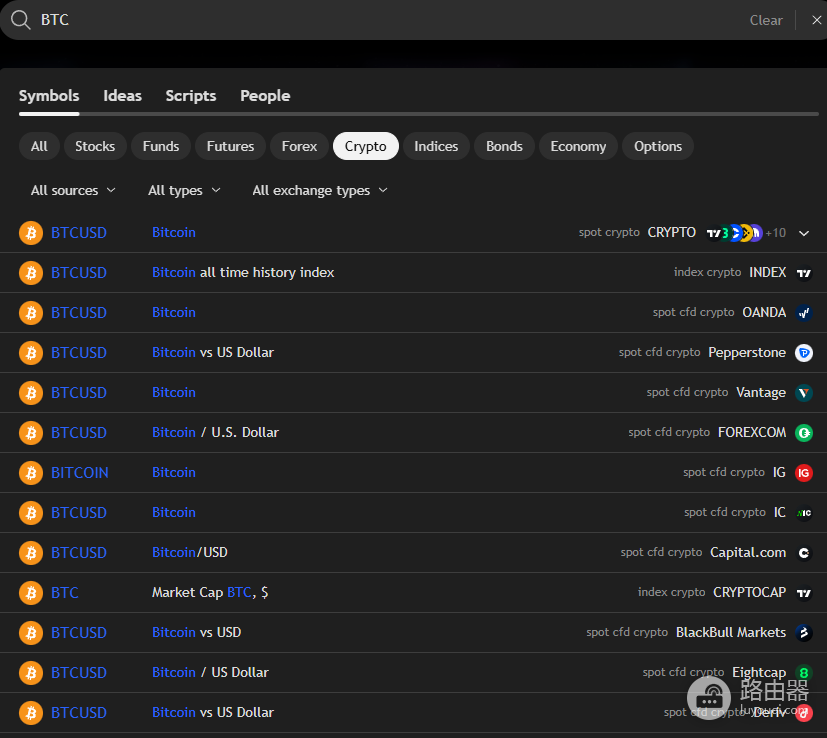Expand the CRYPTO BTCUSD exchanges list

tap(804, 233)
